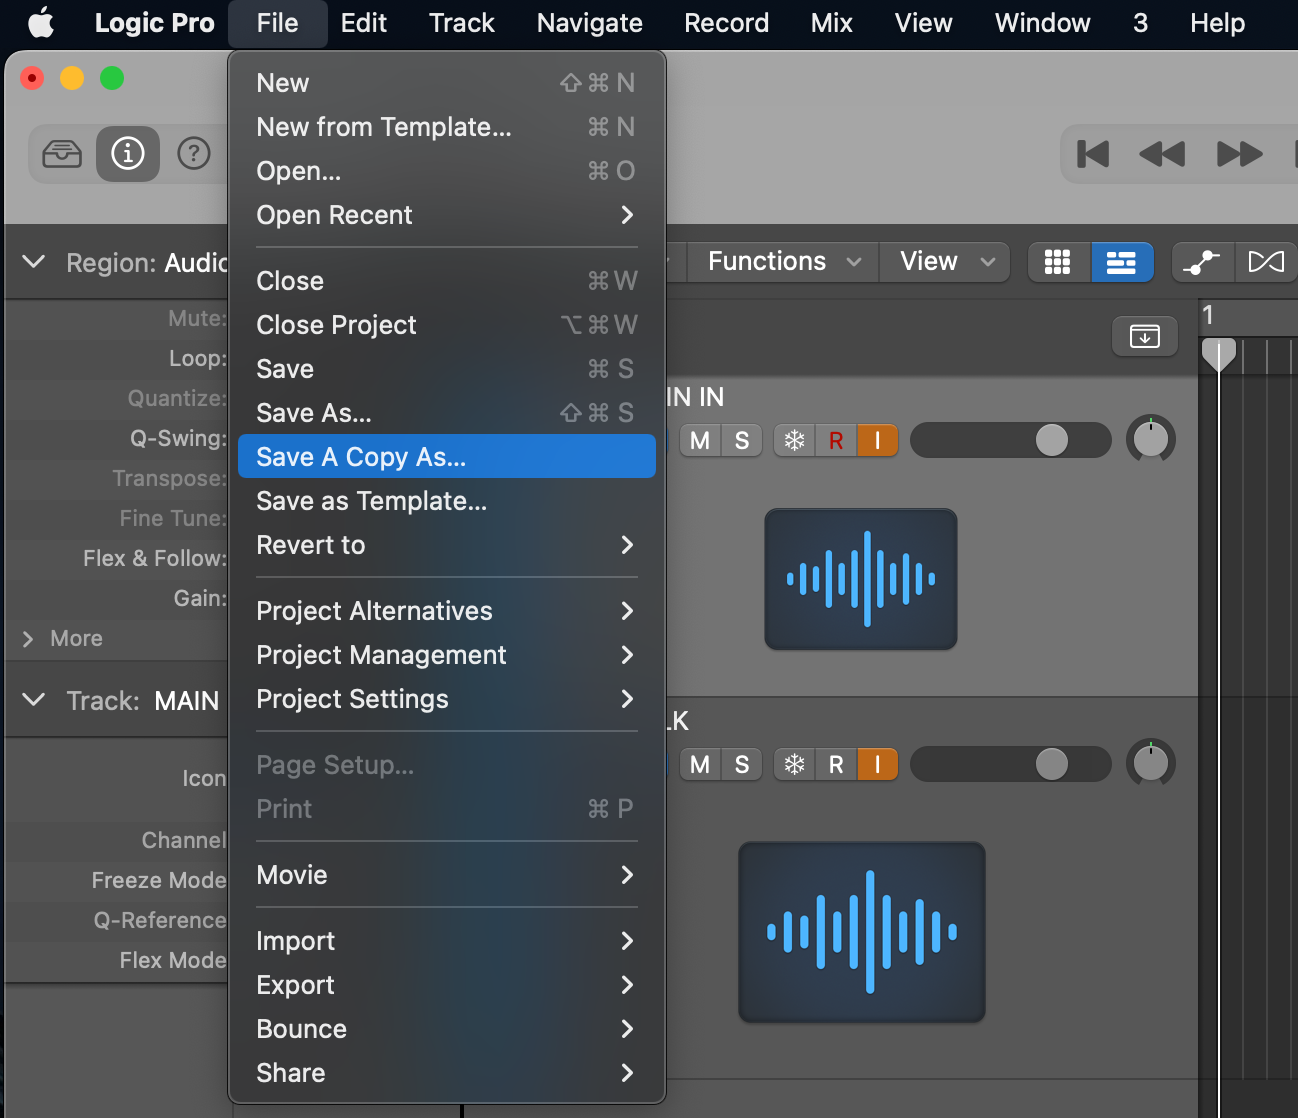Select New from Template…
Image resolution: width=1298 pixels, height=1118 pixels.
pyautogui.click(x=447, y=127)
